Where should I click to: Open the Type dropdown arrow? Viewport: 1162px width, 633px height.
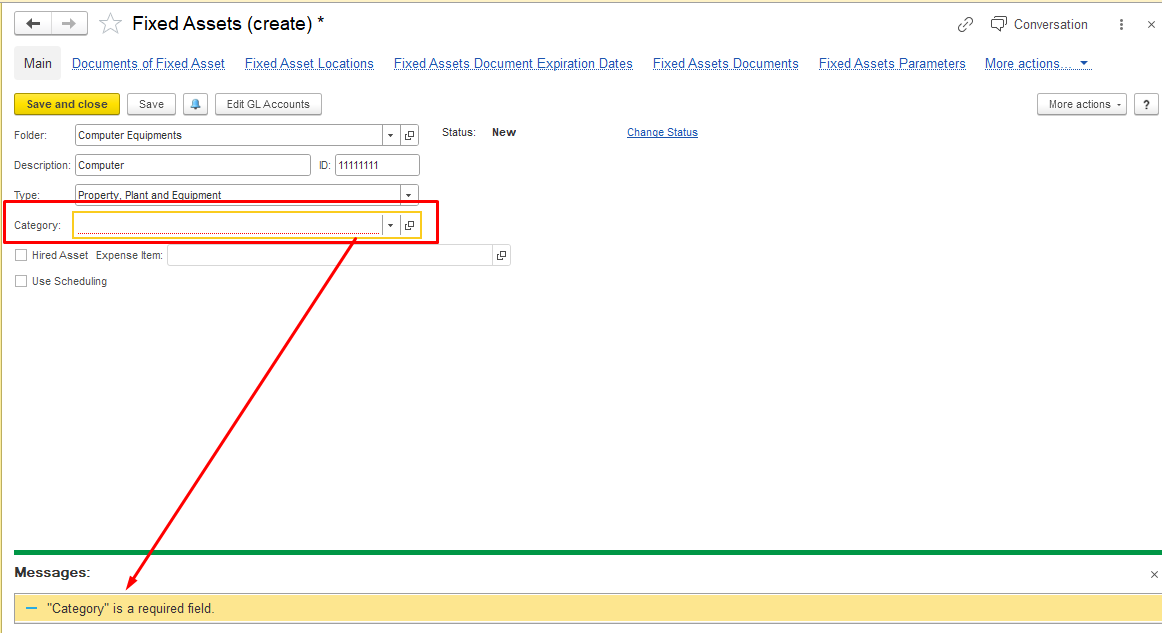408,195
